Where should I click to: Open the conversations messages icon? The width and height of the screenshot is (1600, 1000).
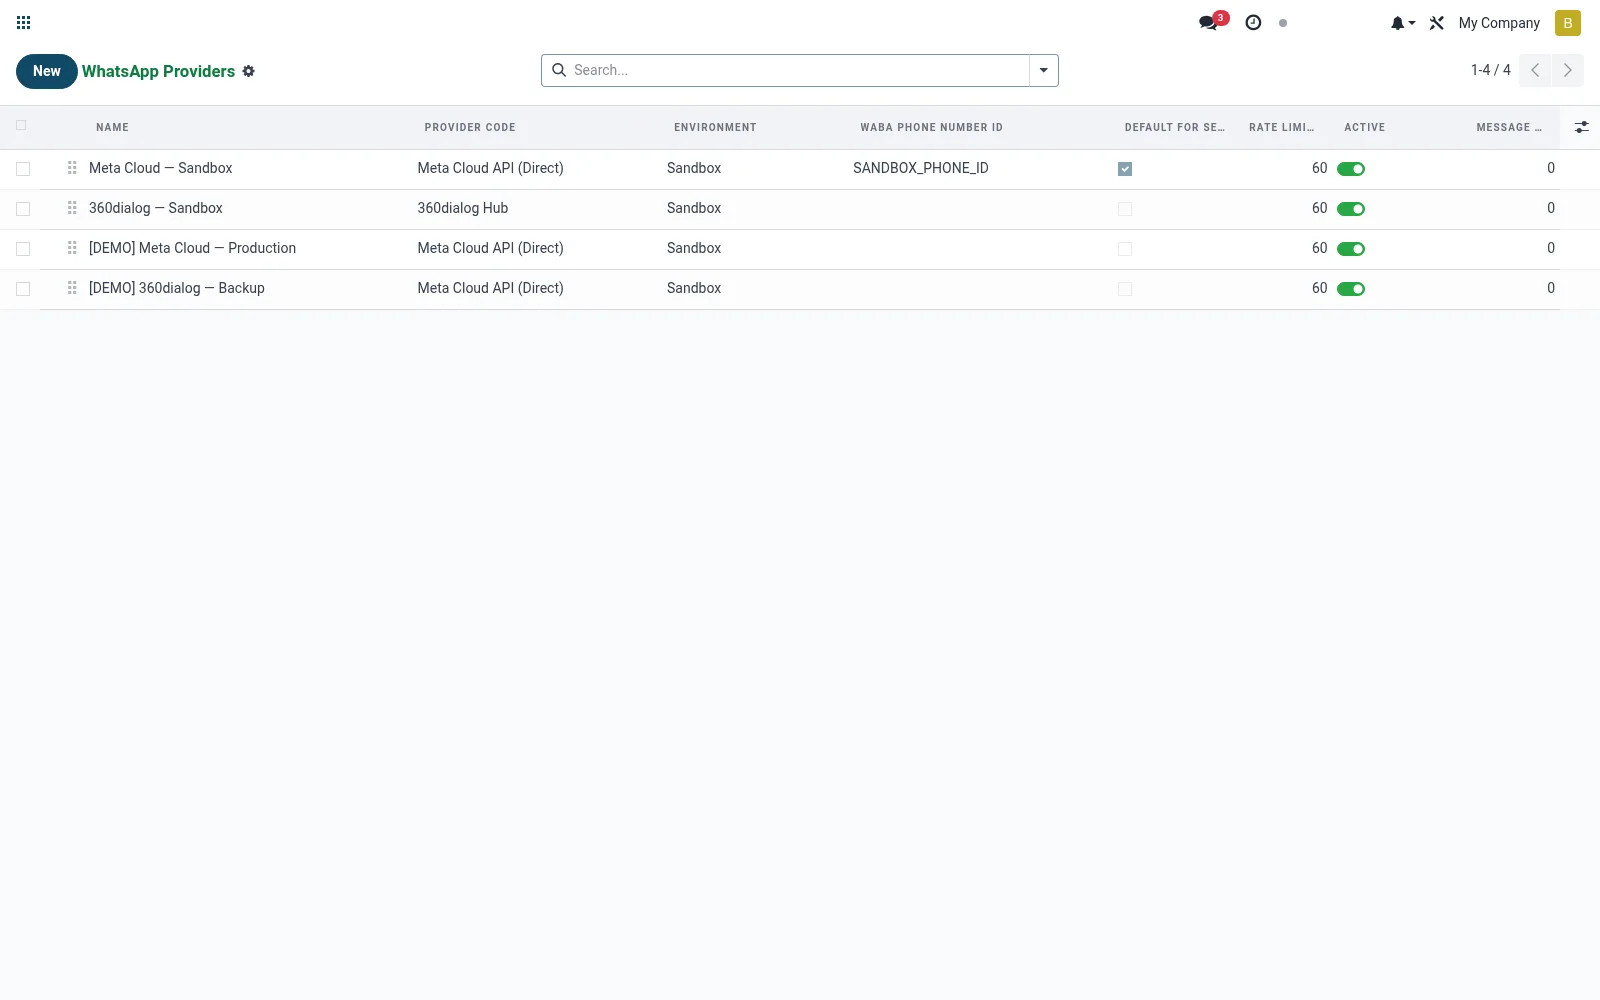click(1210, 22)
